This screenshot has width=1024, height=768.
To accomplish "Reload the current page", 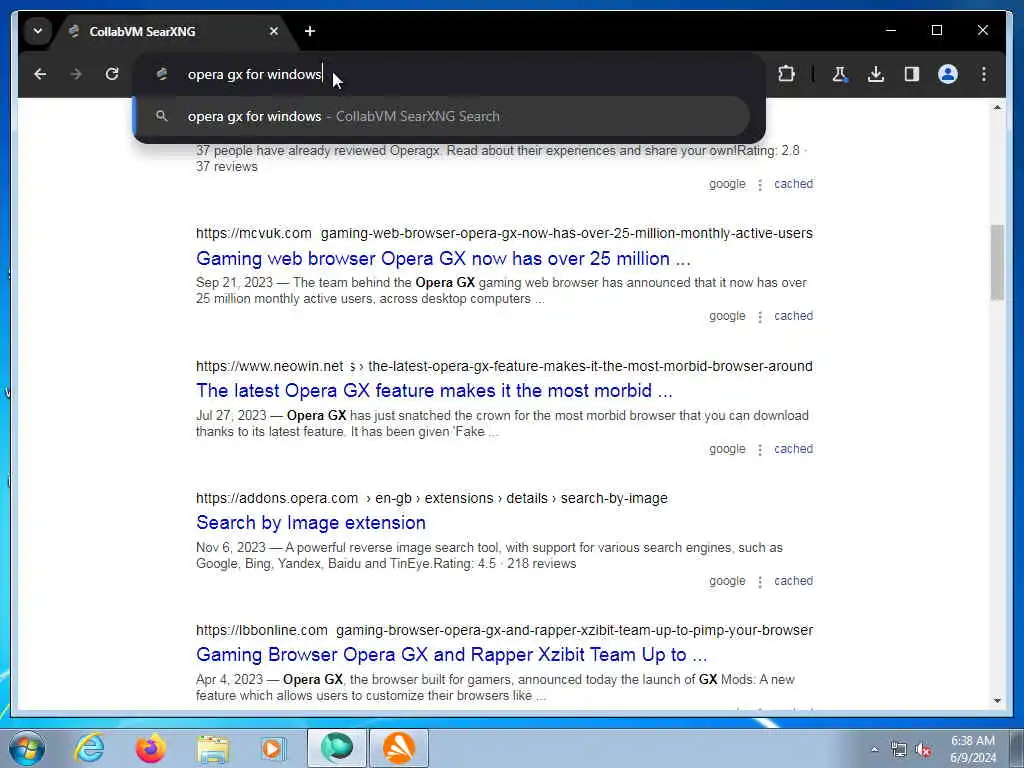I will (112, 74).
